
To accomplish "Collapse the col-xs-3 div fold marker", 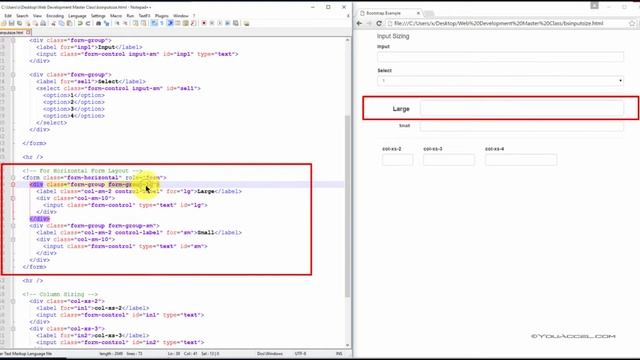I will (x=13, y=329).
